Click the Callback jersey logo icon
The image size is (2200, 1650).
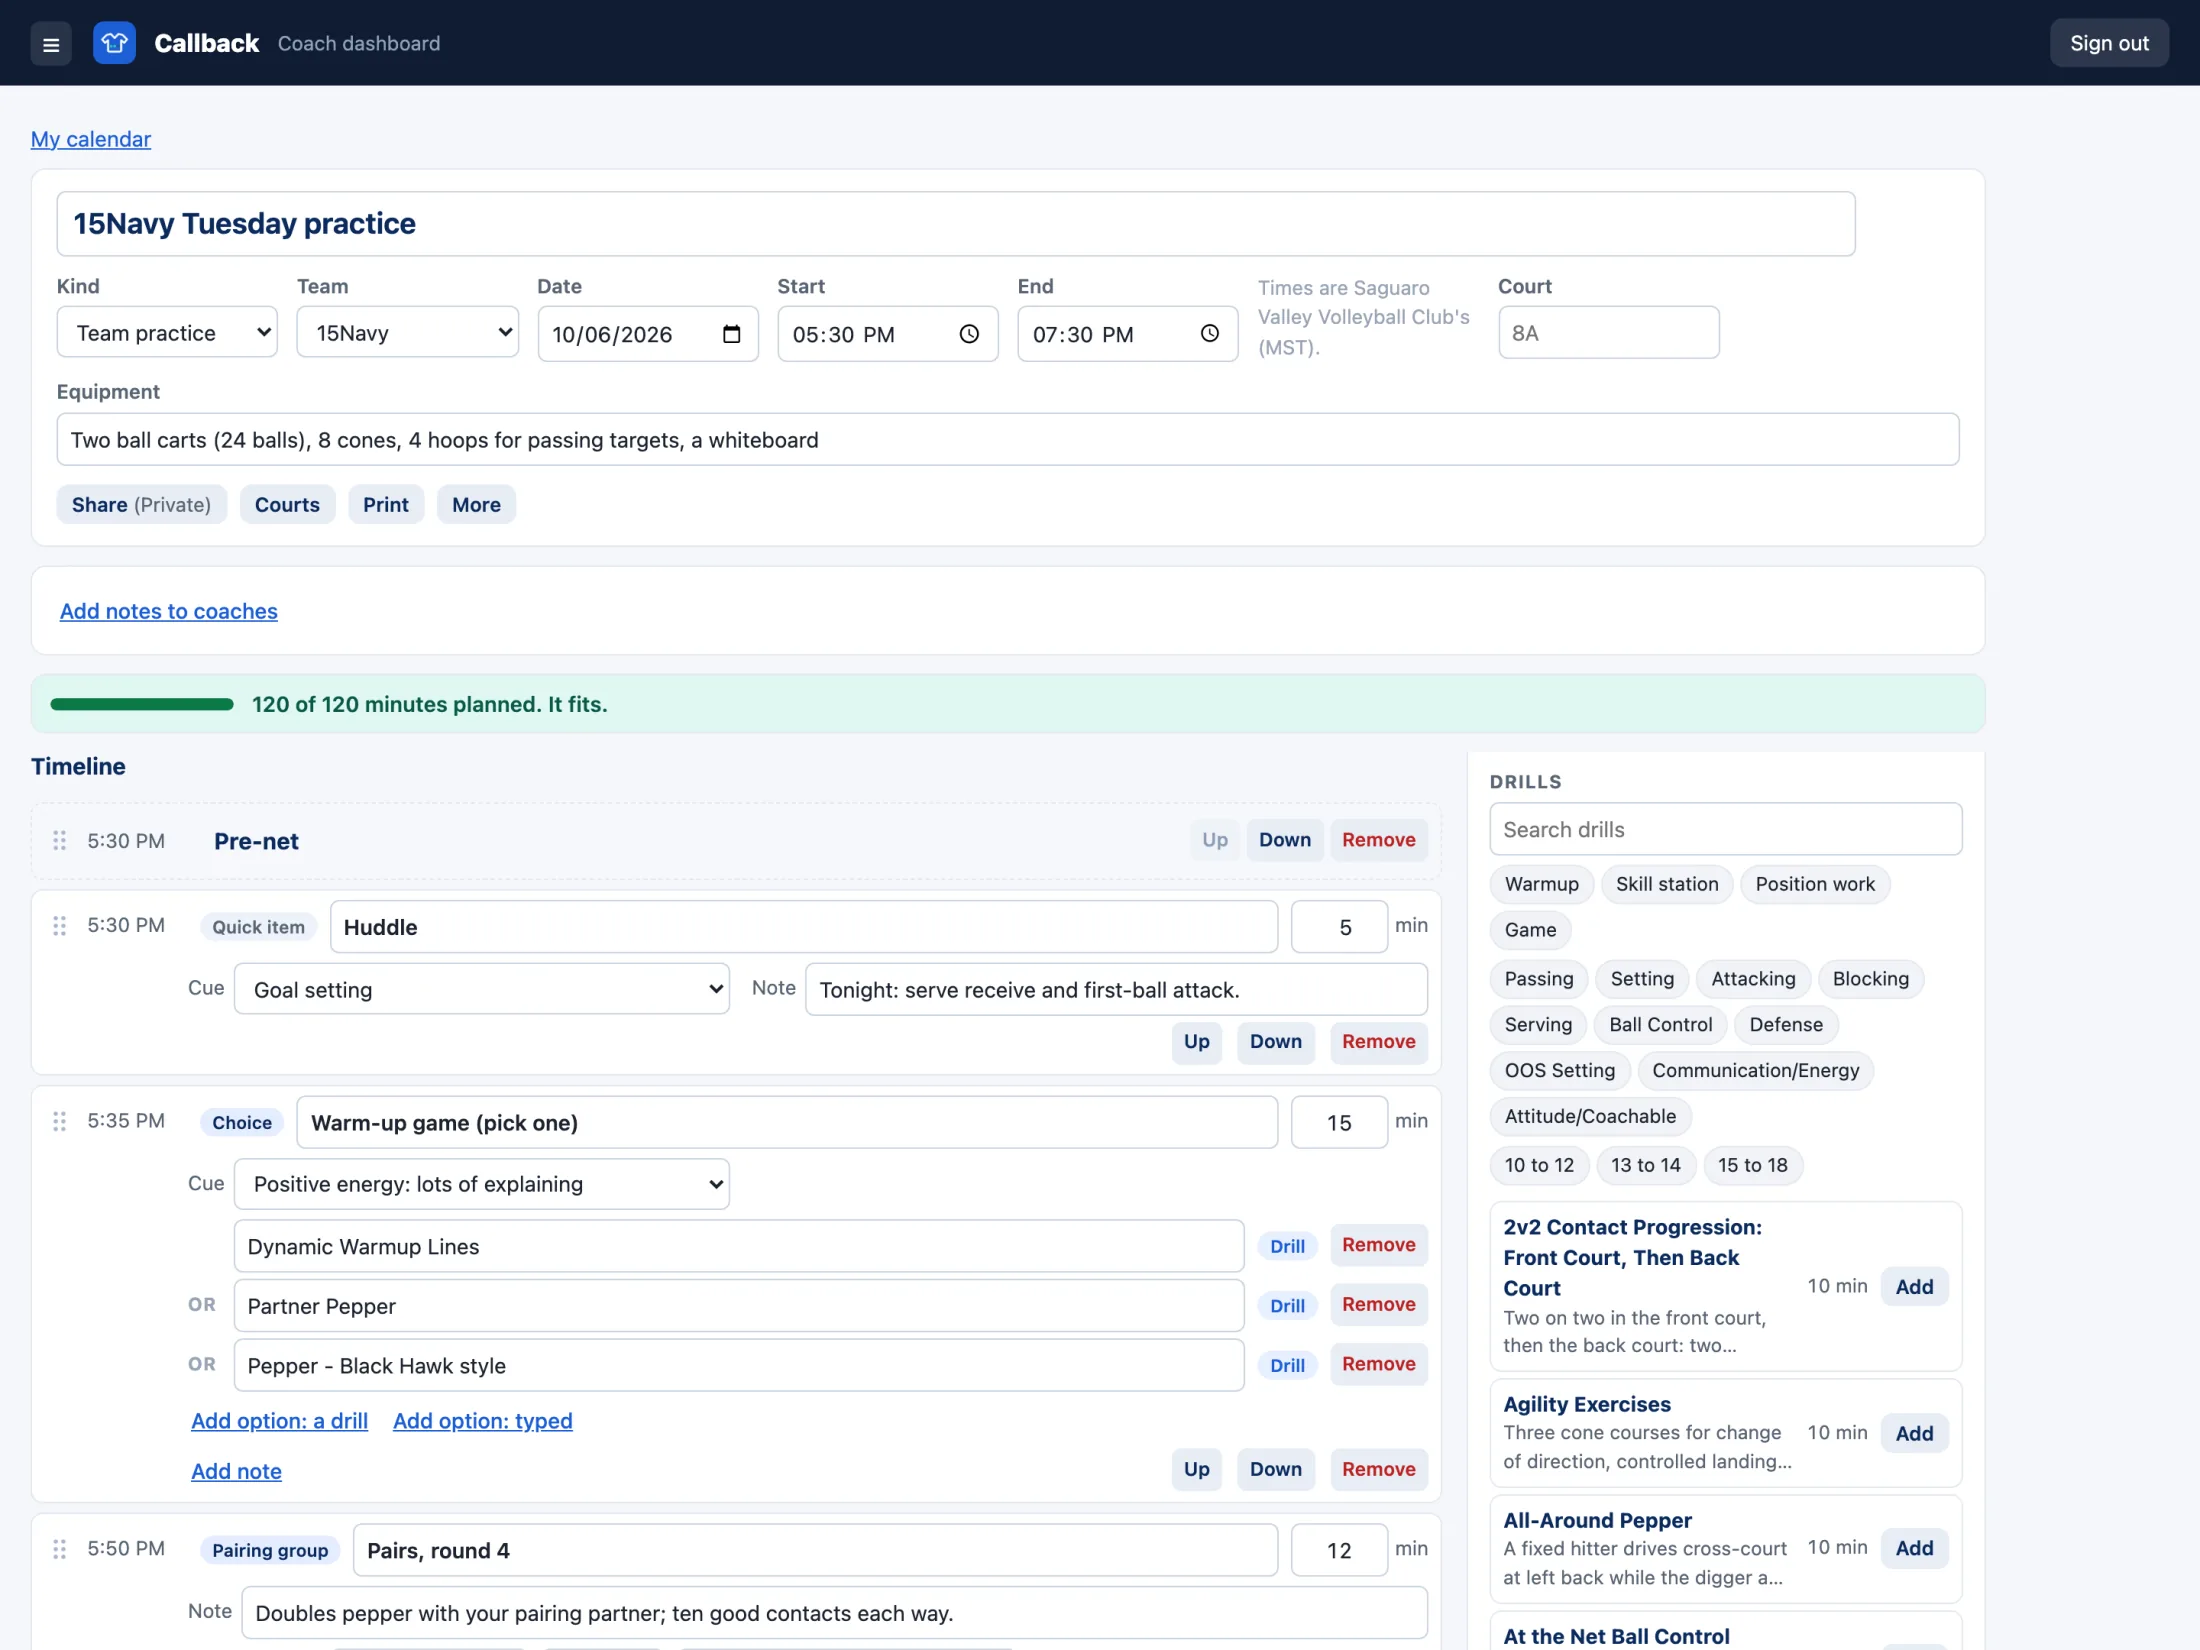pos(114,43)
